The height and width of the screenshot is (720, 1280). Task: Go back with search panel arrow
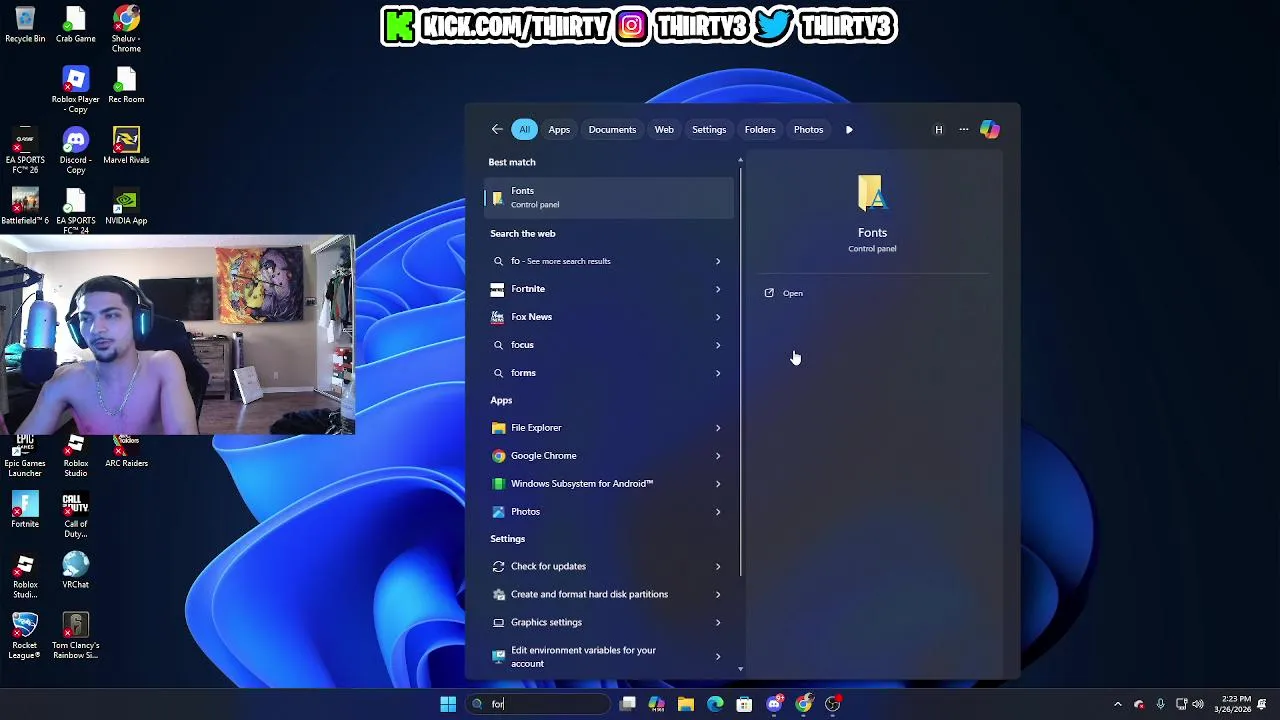pos(497,129)
